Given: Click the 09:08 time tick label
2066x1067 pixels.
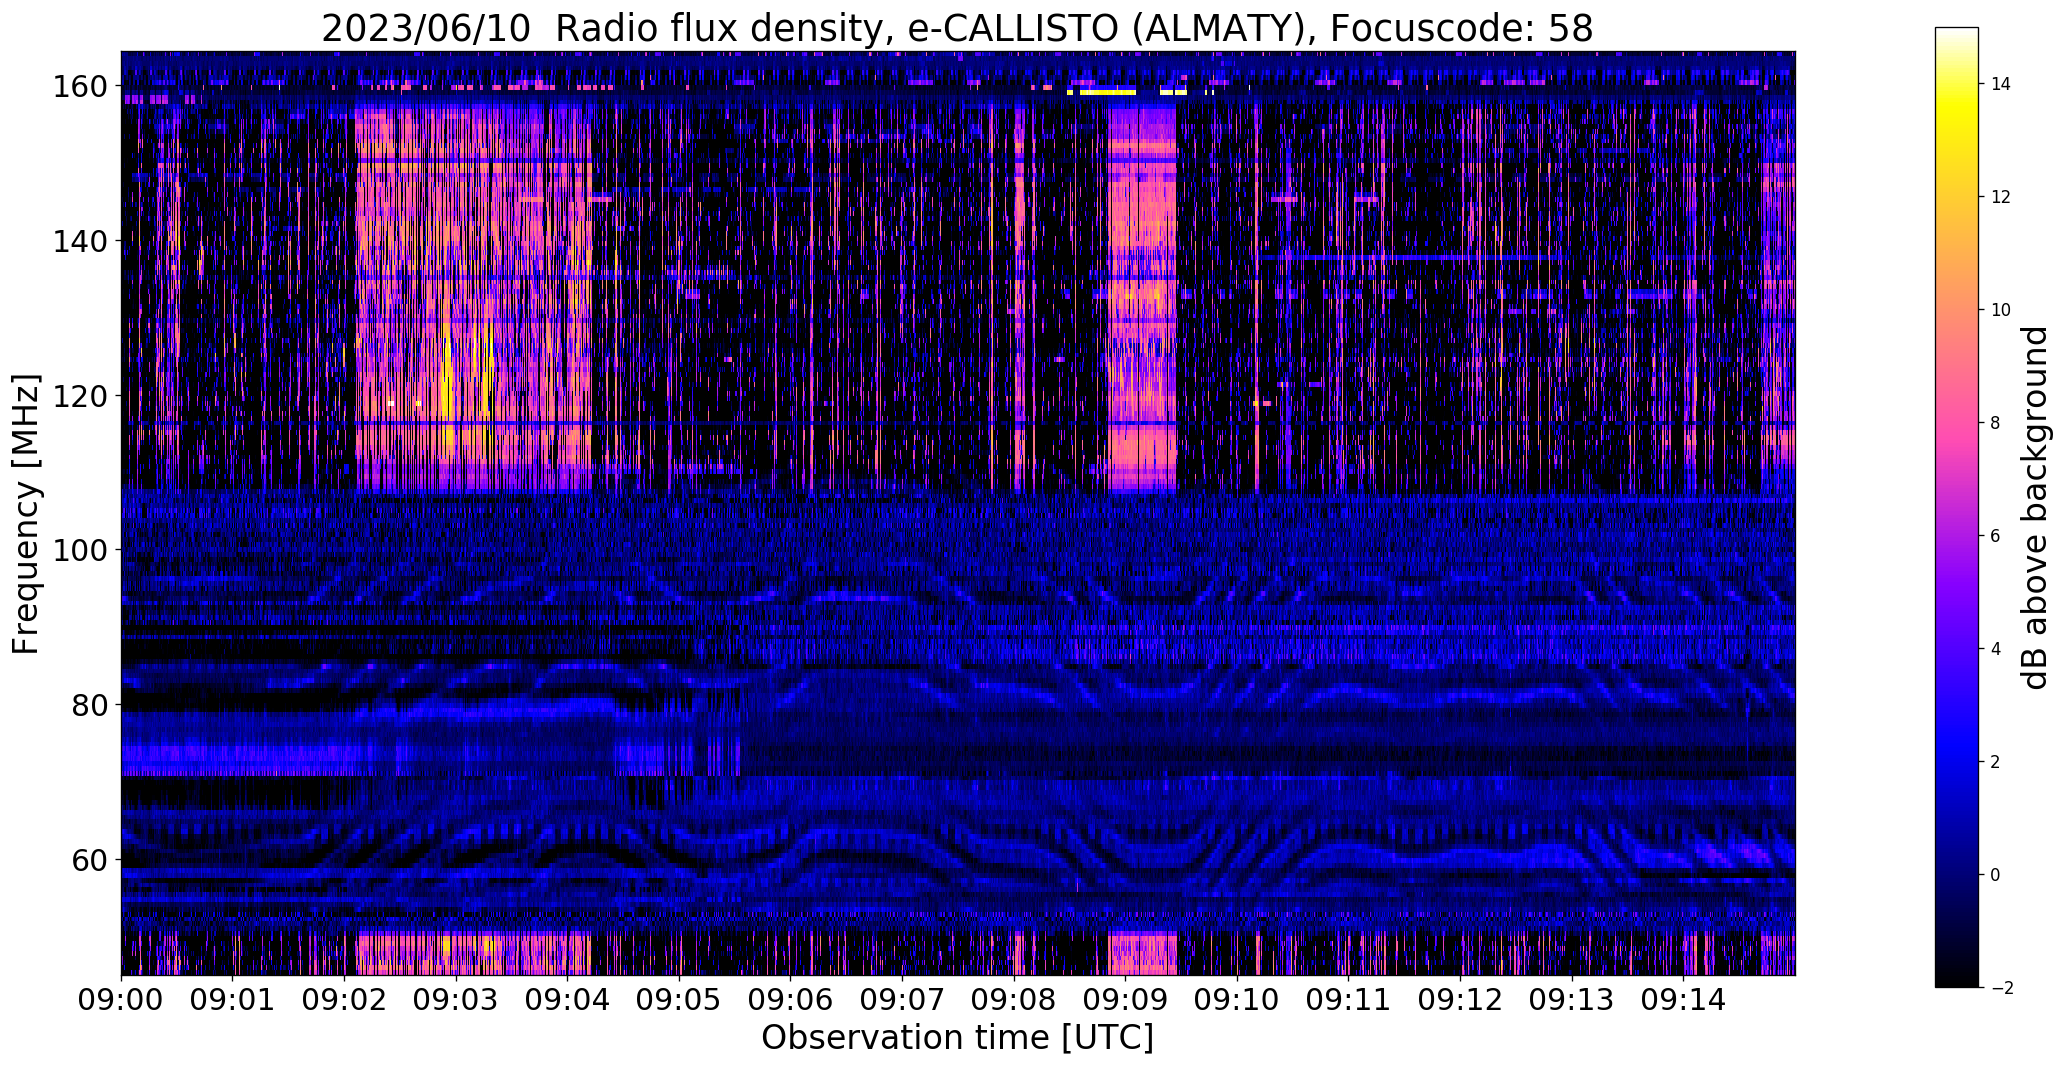Looking at the screenshot, I should click(x=1014, y=998).
